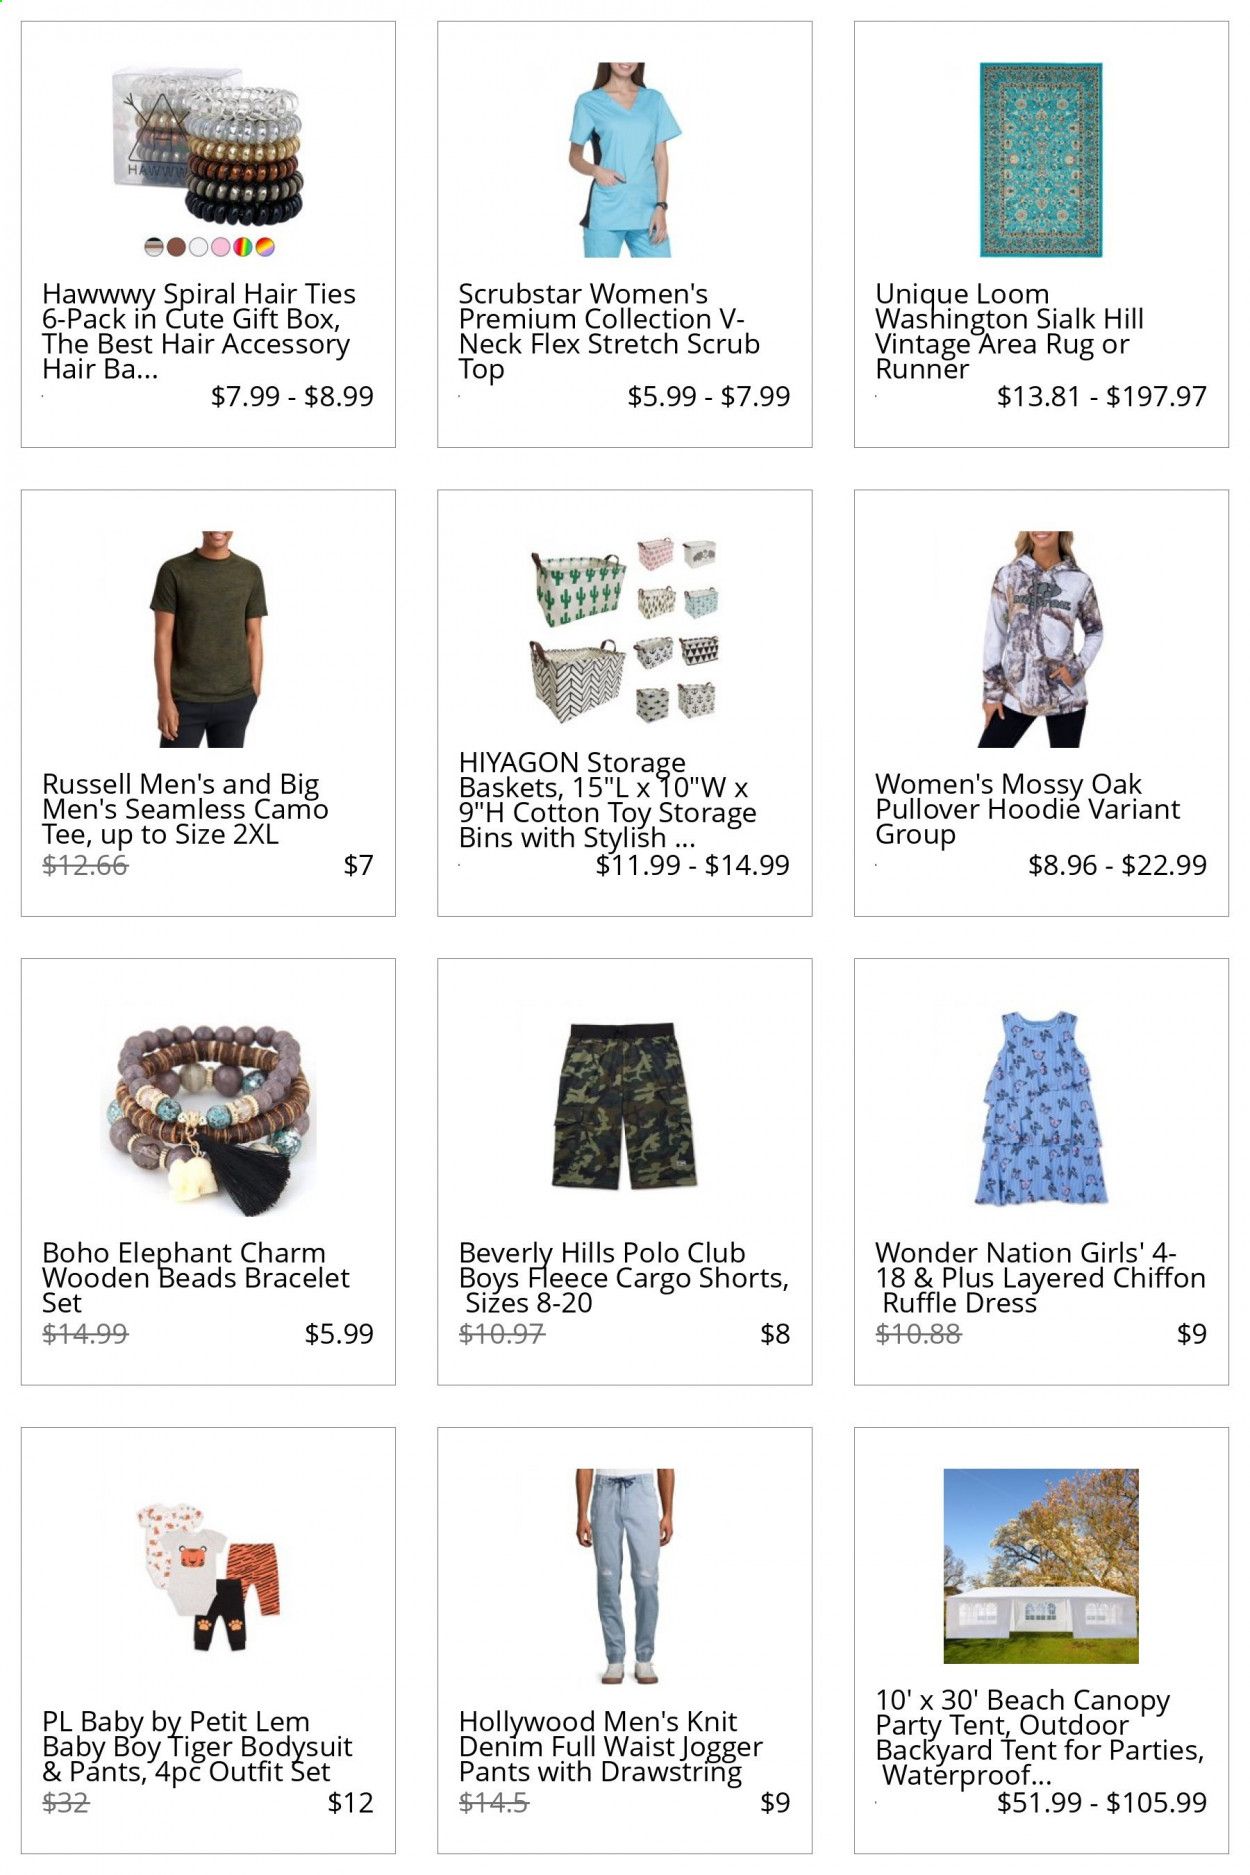Select the pink hair tie color swatch
The image size is (1250, 1875).
(220, 247)
